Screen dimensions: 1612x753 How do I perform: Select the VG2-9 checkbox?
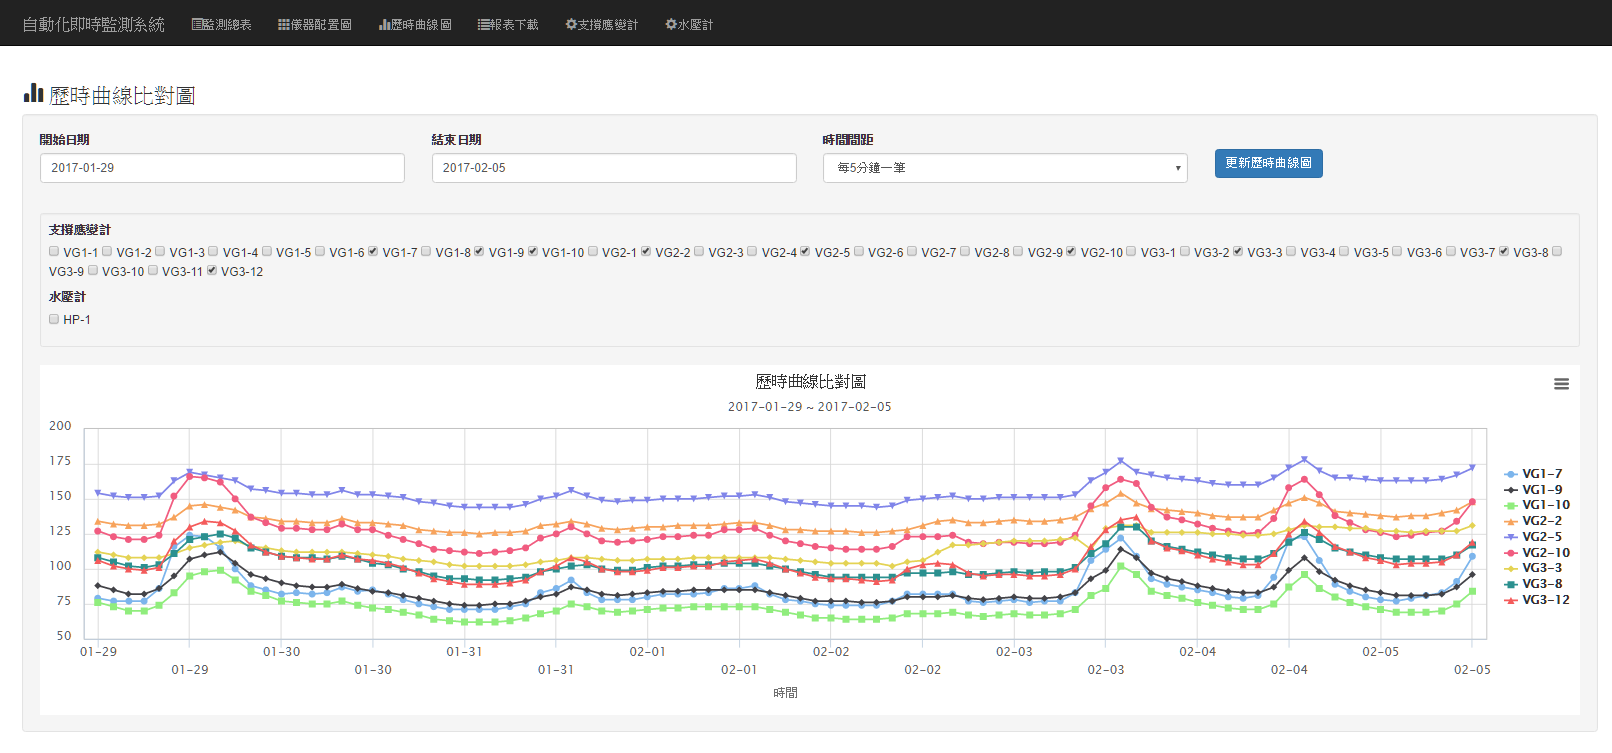point(1018,252)
